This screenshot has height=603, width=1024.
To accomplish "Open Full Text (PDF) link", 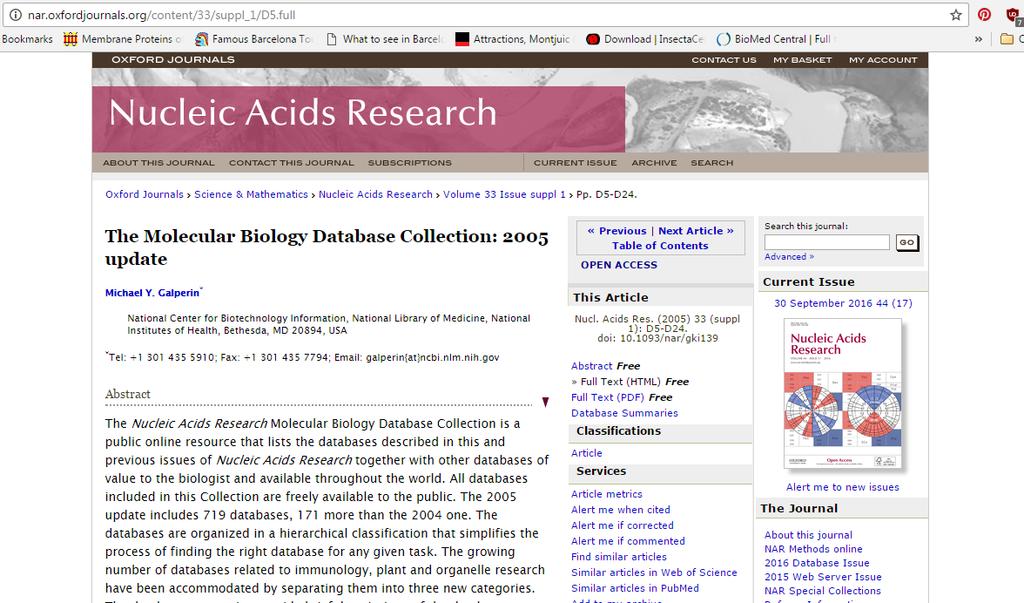I will click(607, 397).
